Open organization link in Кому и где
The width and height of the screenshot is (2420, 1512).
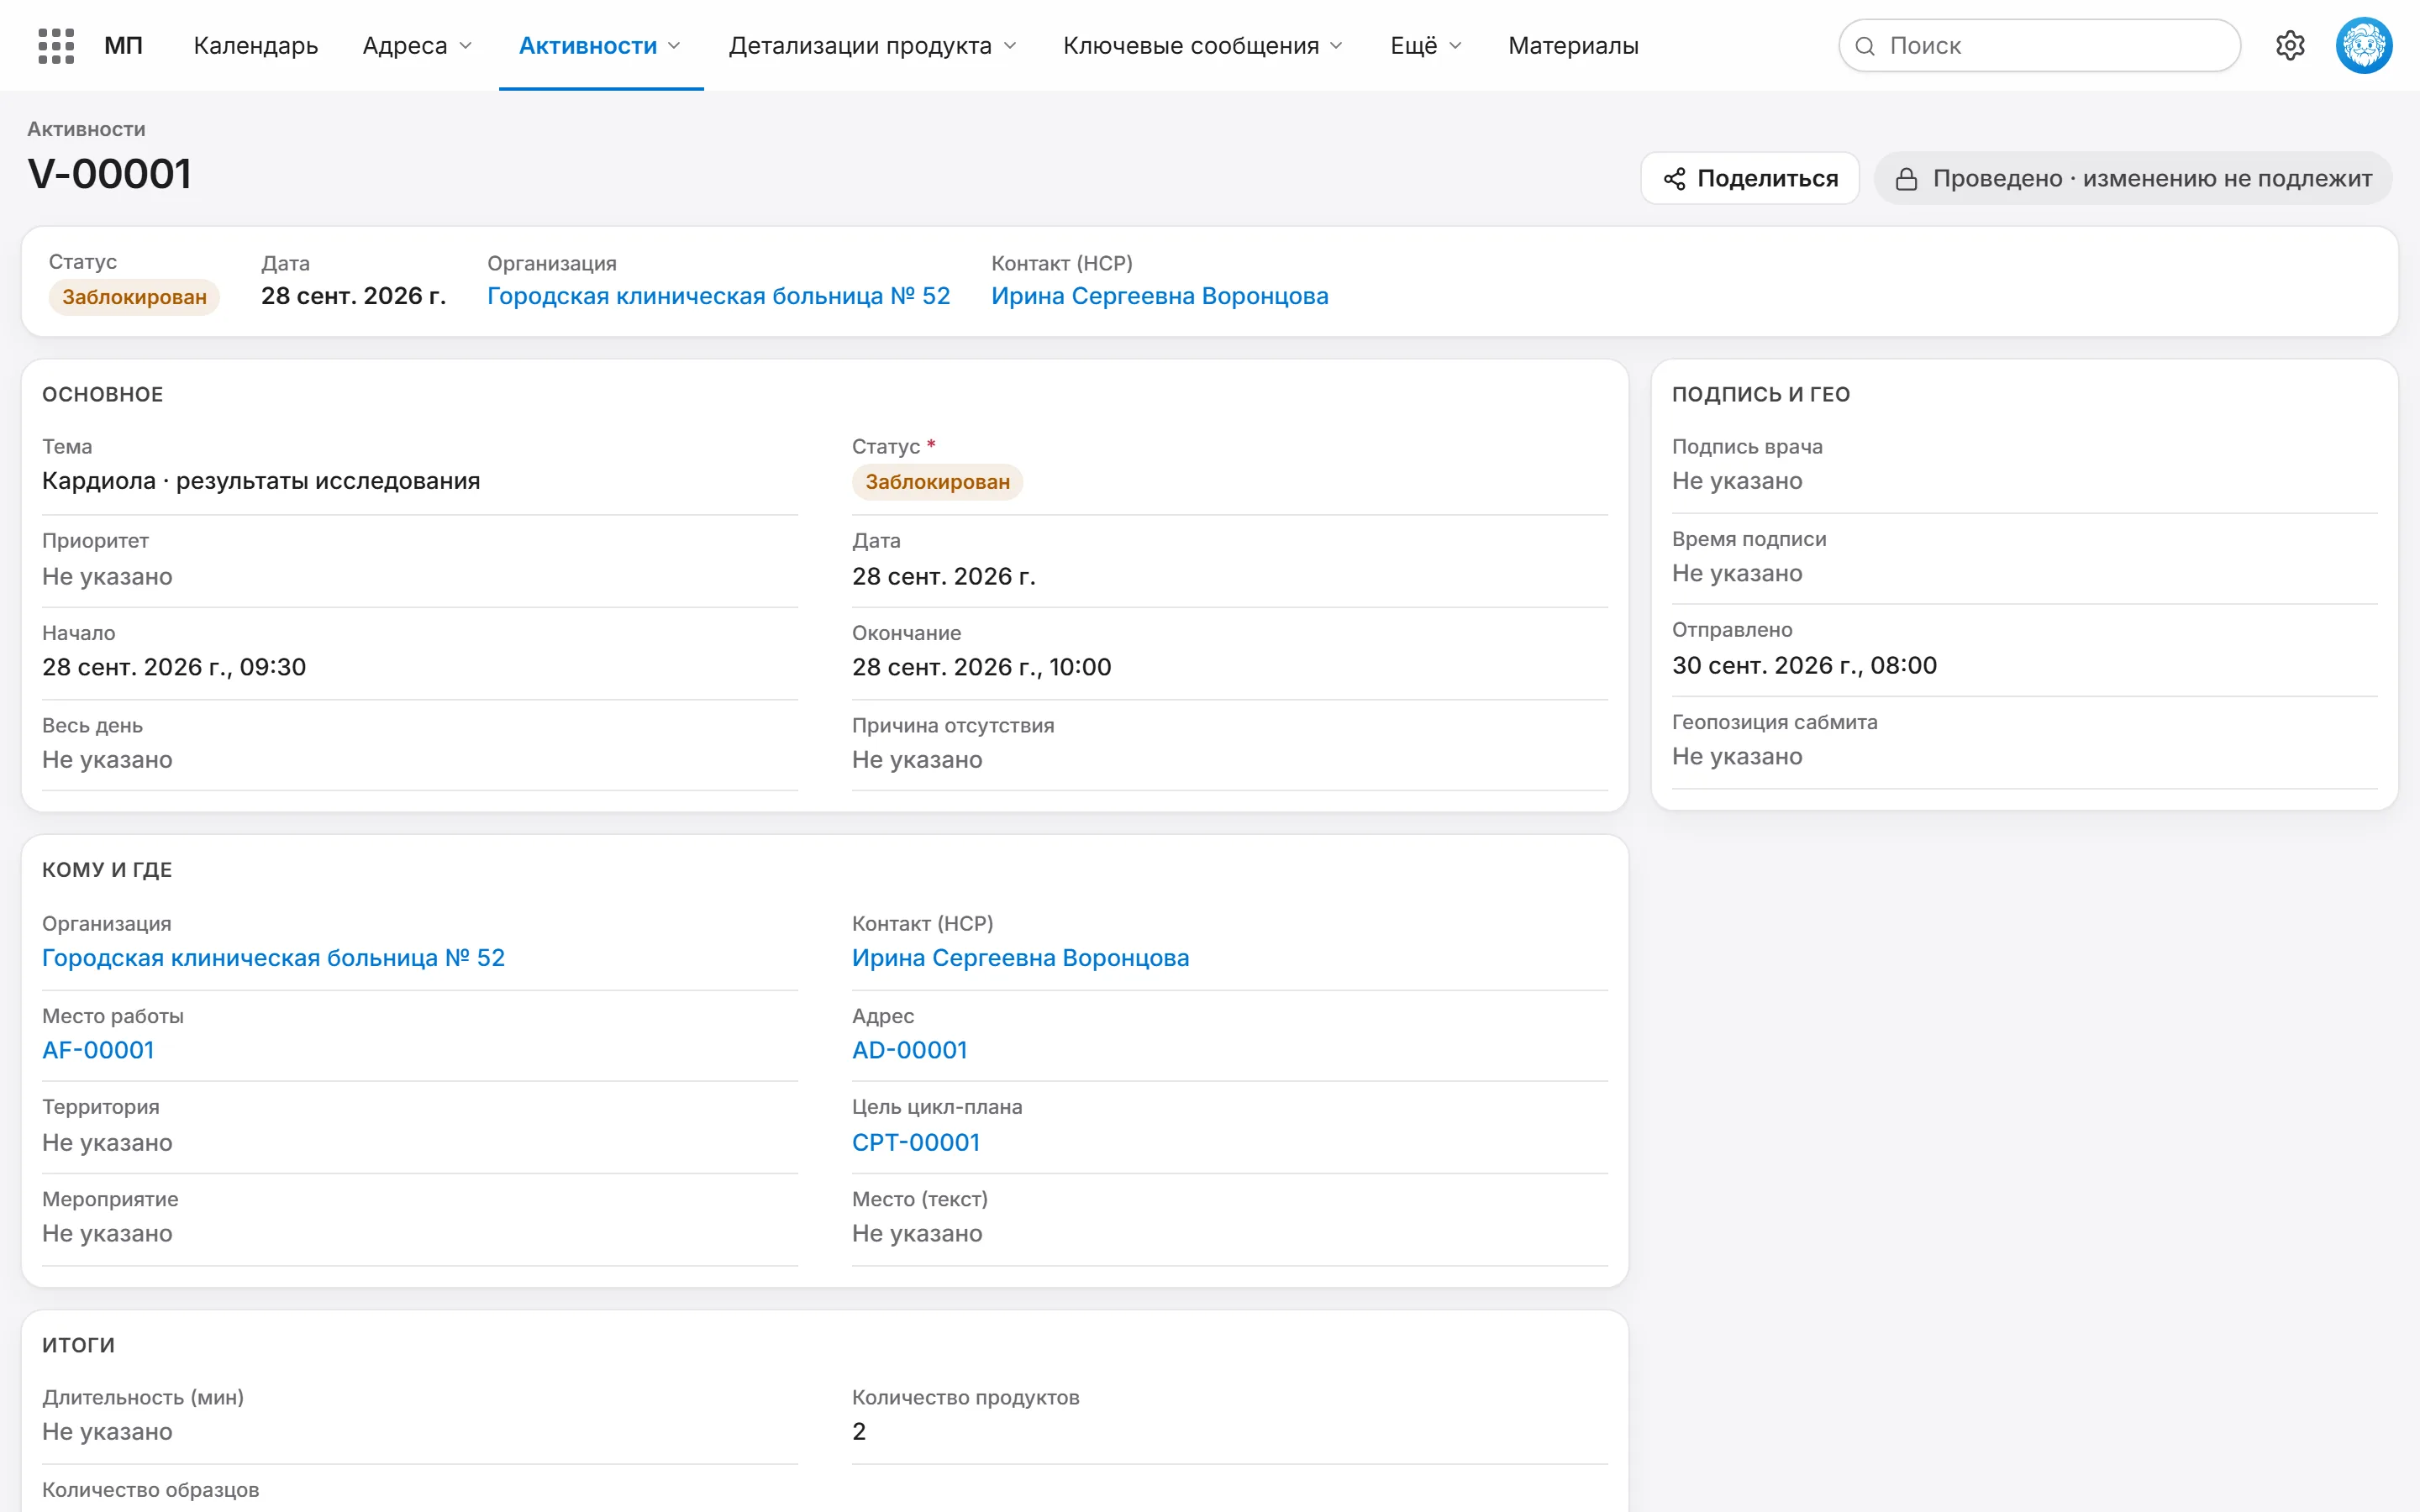coord(273,958)
